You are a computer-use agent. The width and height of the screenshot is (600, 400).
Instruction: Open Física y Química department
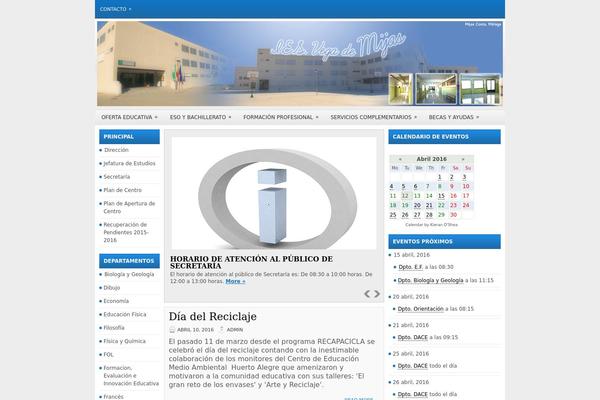click(124, 341)
